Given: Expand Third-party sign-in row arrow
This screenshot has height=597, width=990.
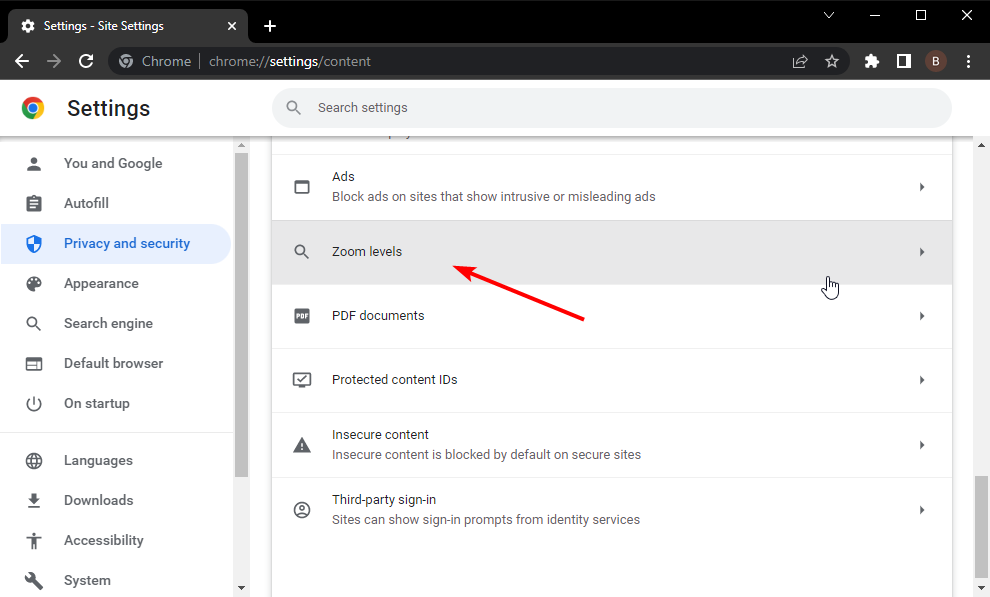Looking at the screenshot, I should pos(922,510).
